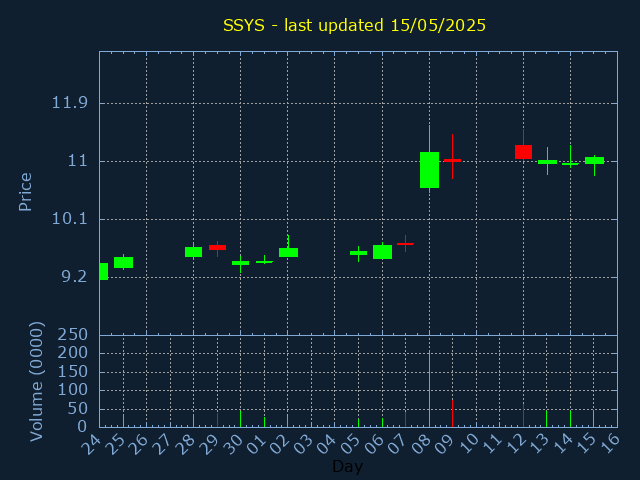Click the 11 price tick label

pos(78,161)
